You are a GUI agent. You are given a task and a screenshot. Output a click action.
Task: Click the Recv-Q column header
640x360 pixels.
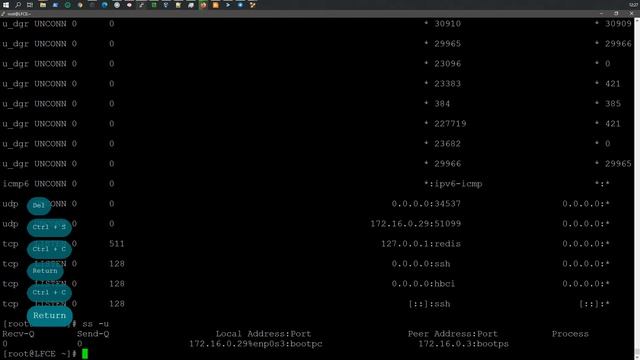18,334
